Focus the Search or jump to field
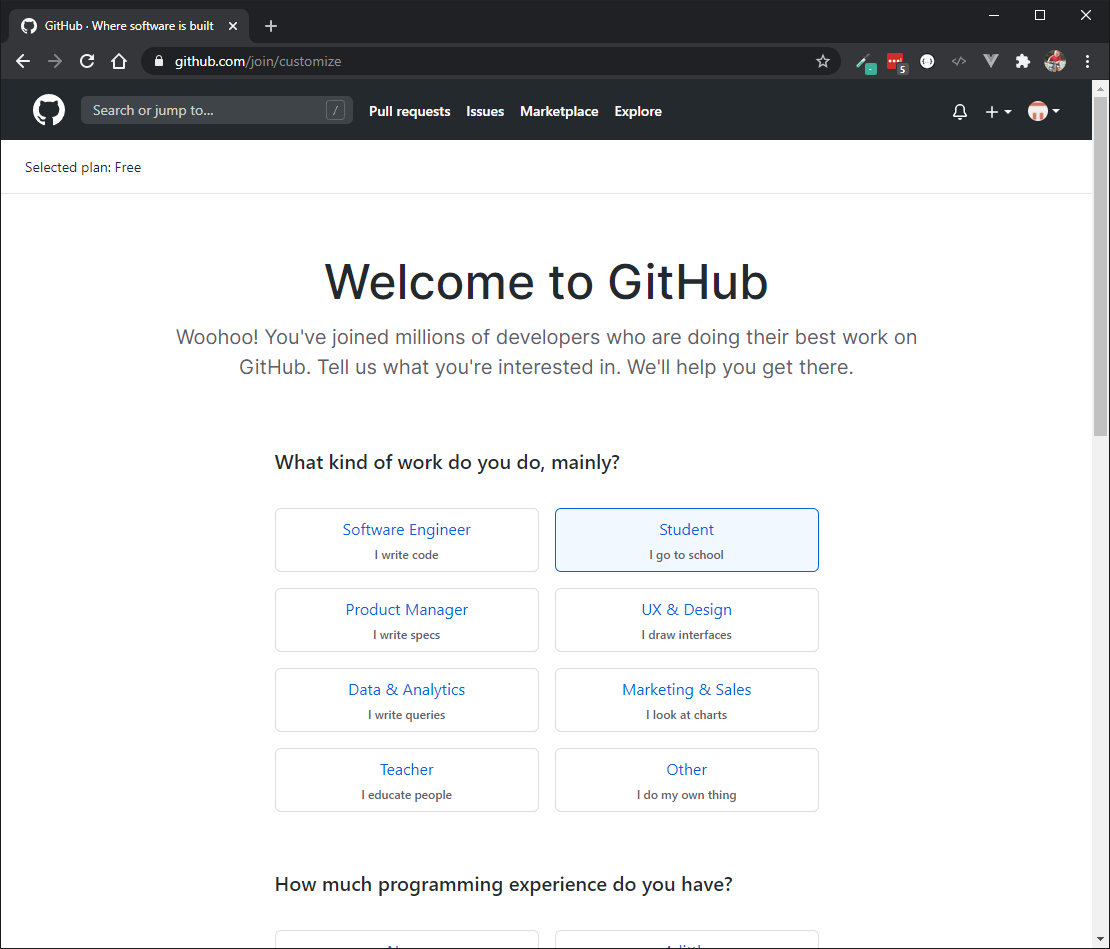Image resolution: width=1110 pixels, height=949 pixels. 217,110
